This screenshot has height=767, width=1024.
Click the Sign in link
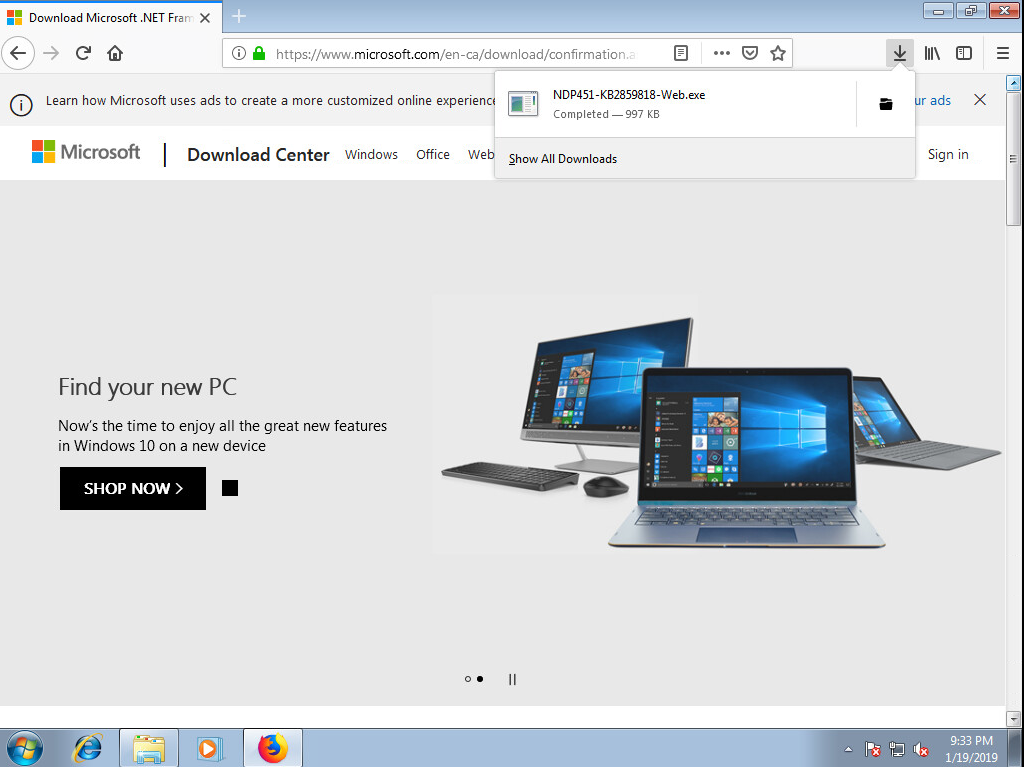pyautogui.click(x=948, y=155)
